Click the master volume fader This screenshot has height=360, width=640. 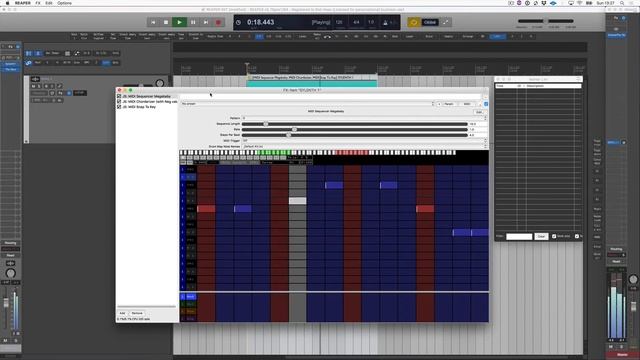point(633,307)
